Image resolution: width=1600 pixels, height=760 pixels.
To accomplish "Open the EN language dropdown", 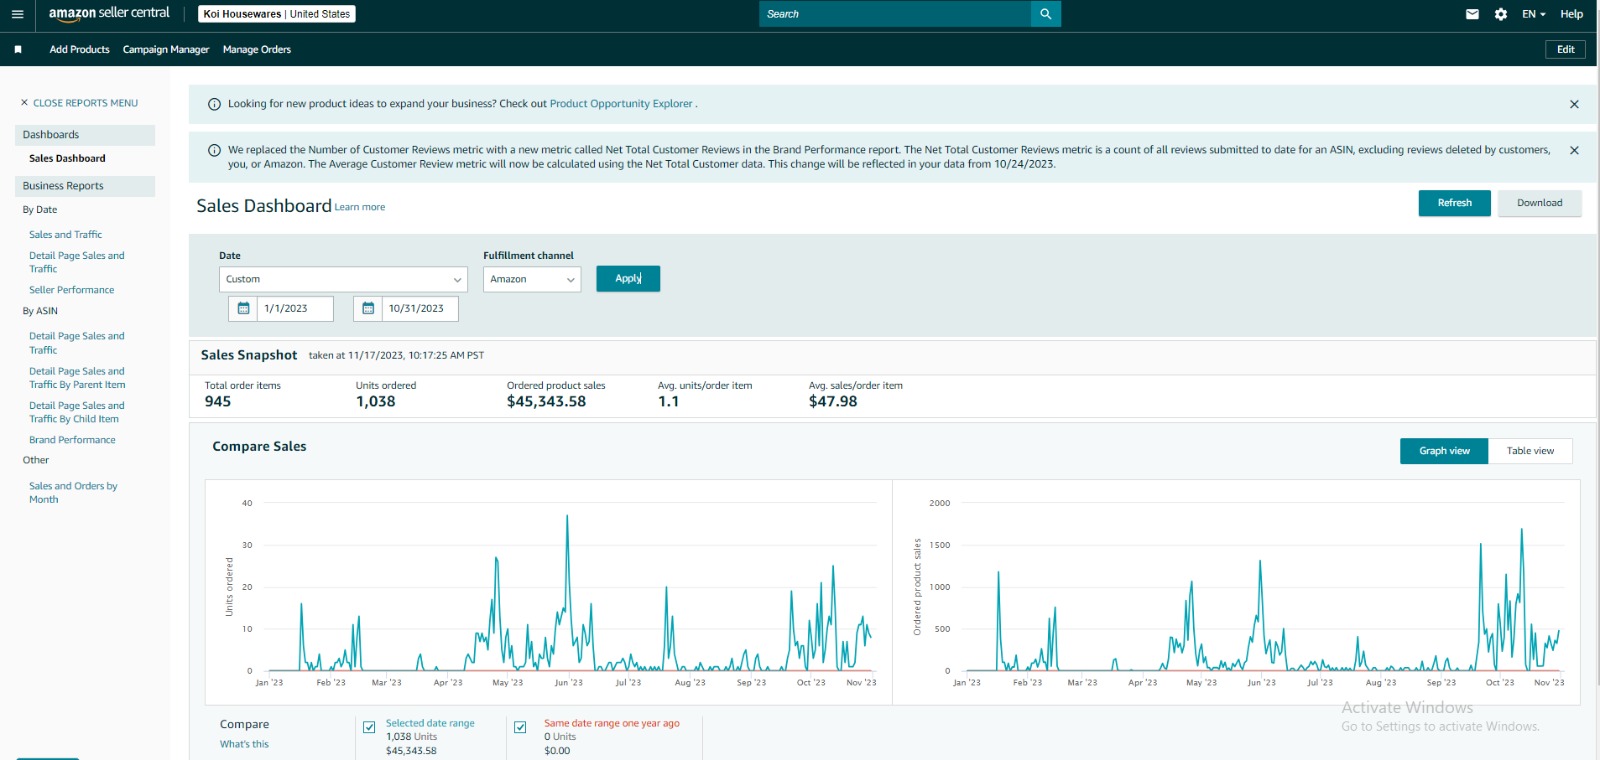I will pyautogui.click(x=1533, y=14).
